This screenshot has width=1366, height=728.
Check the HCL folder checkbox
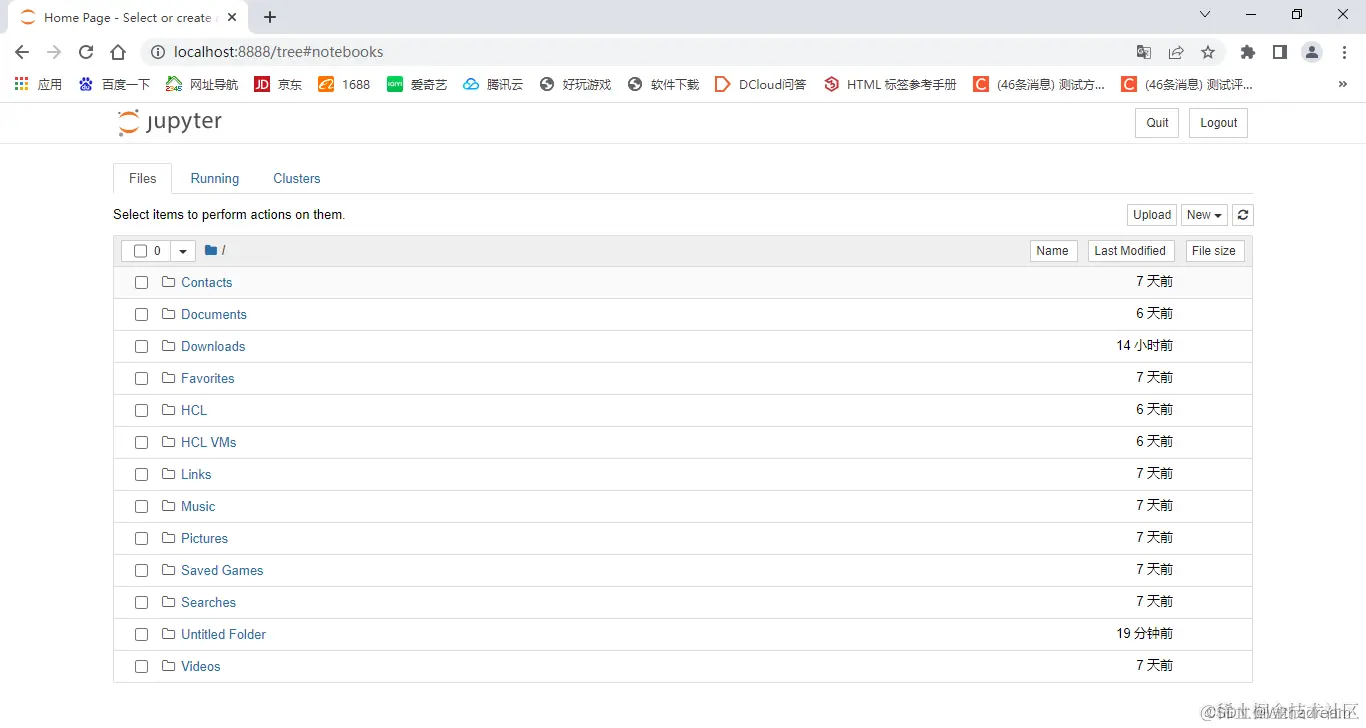point(141,411)
